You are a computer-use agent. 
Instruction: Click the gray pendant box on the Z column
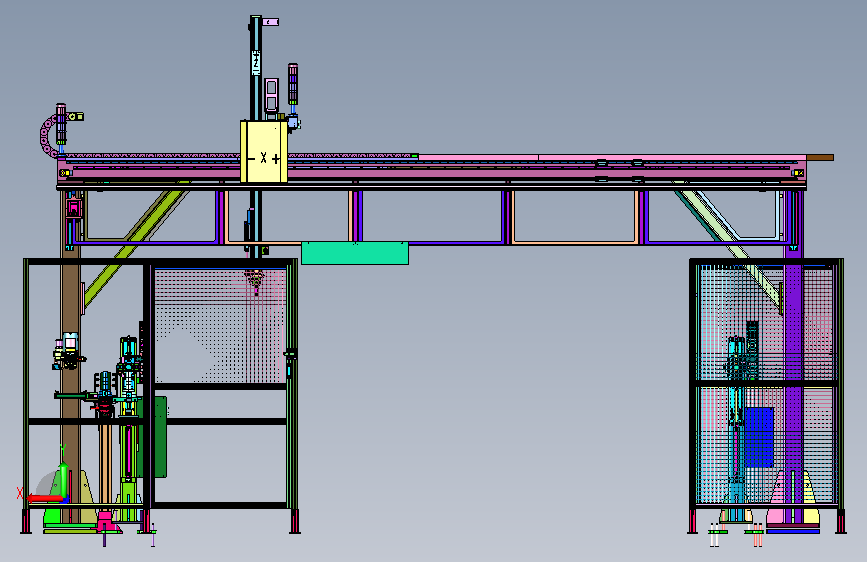[271, 95]
